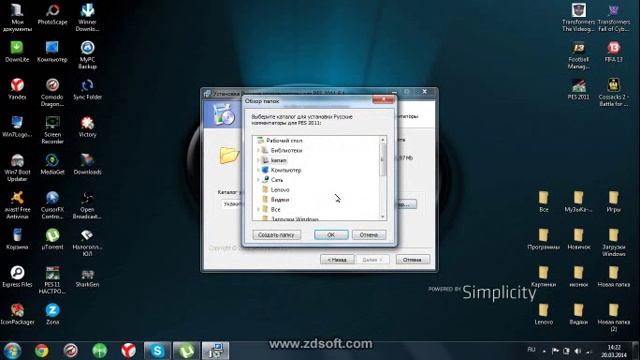Open the Victory desktop icon

[x=87, y=127]
